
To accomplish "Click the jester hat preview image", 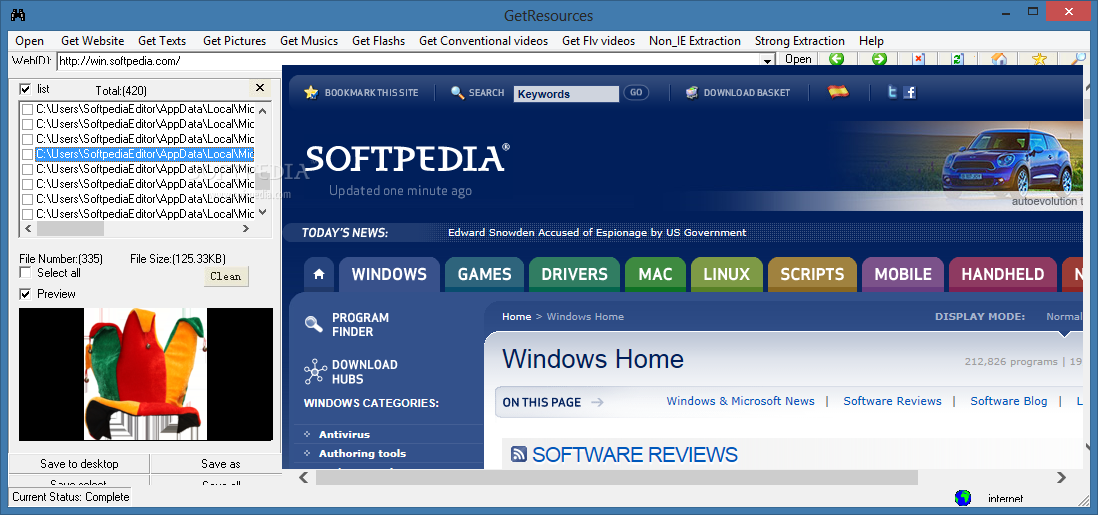I will point(146,374).
